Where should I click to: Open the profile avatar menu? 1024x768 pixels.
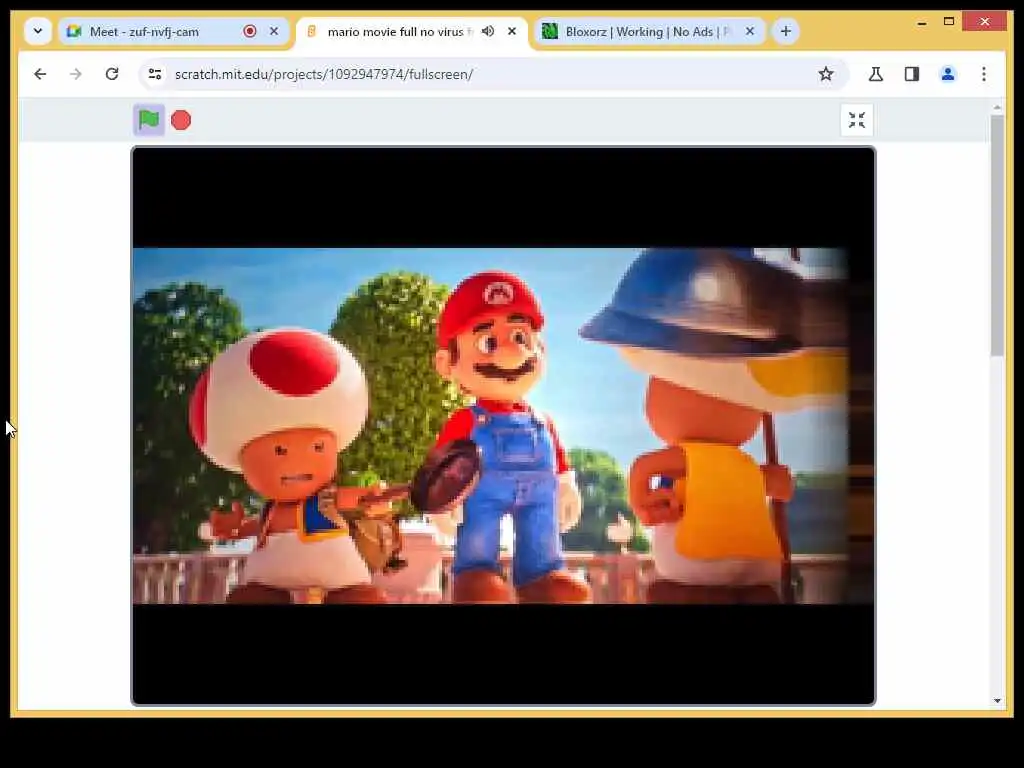coord(948,74)
